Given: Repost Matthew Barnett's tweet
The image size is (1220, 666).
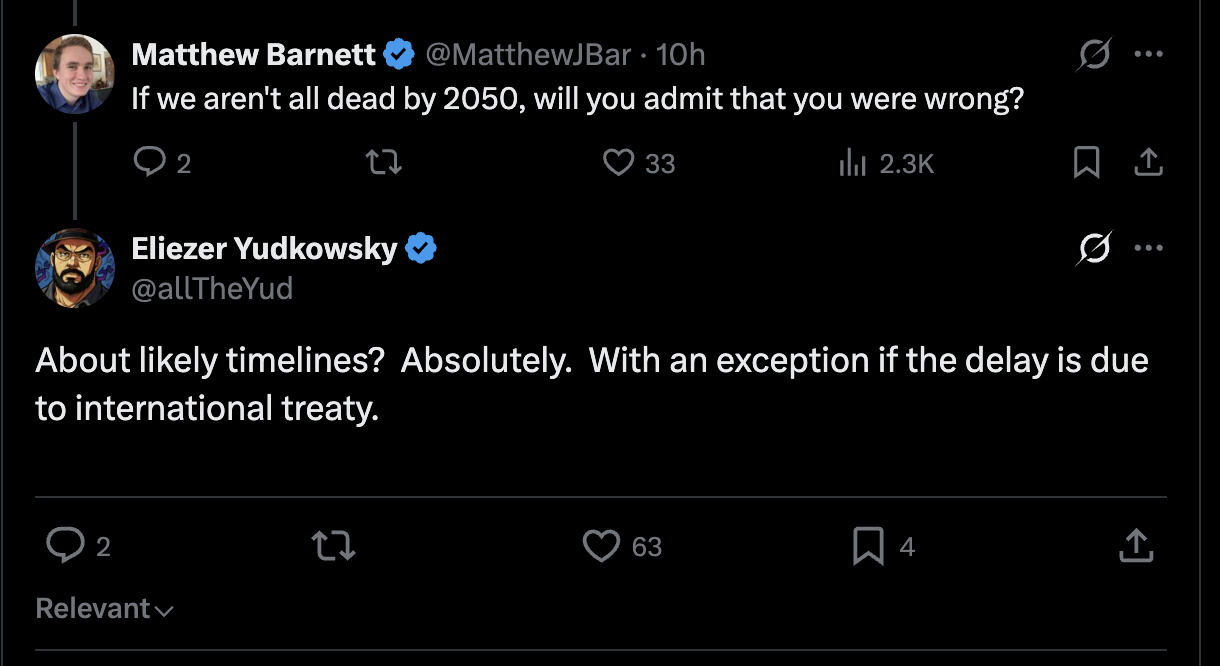Looking at the screenshot, I should 385,162.
